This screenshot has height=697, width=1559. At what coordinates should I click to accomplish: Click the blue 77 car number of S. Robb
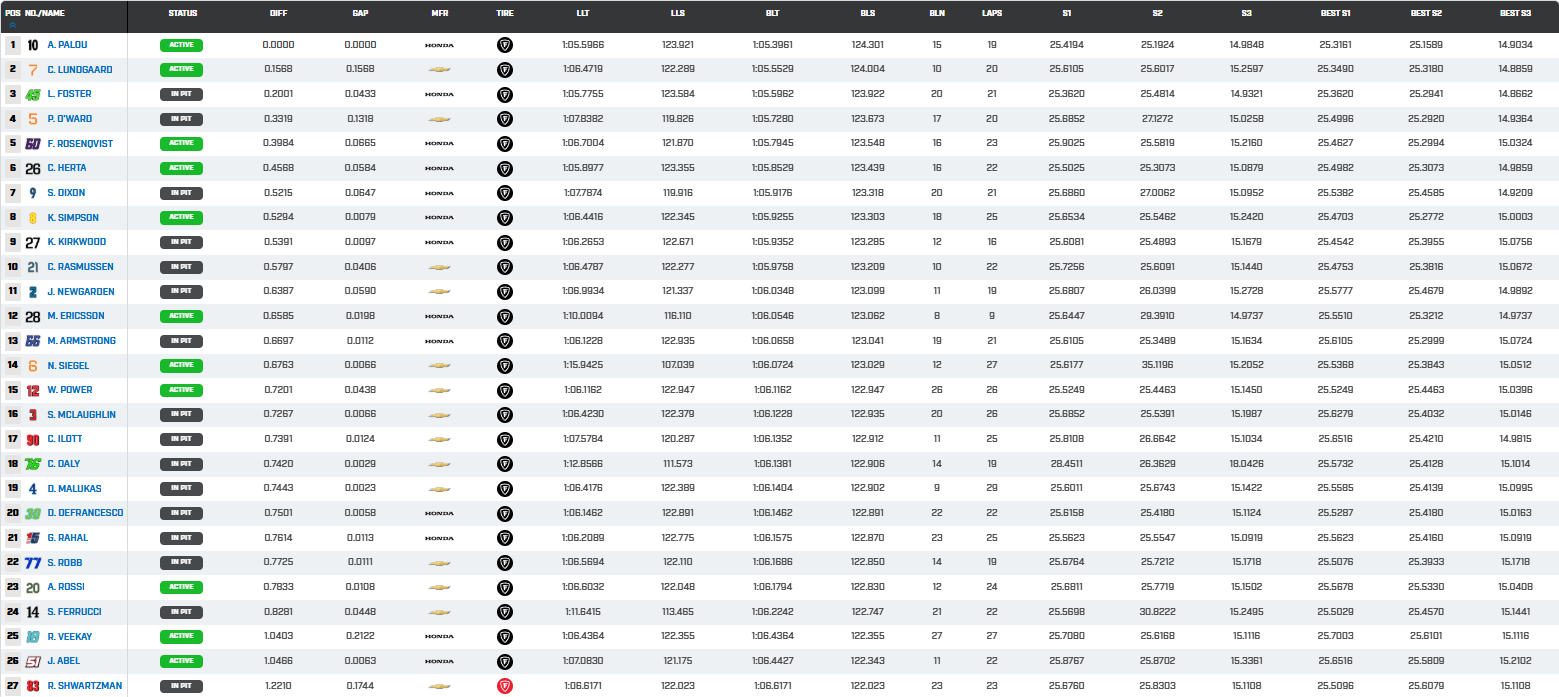click(x=33, y=563)
